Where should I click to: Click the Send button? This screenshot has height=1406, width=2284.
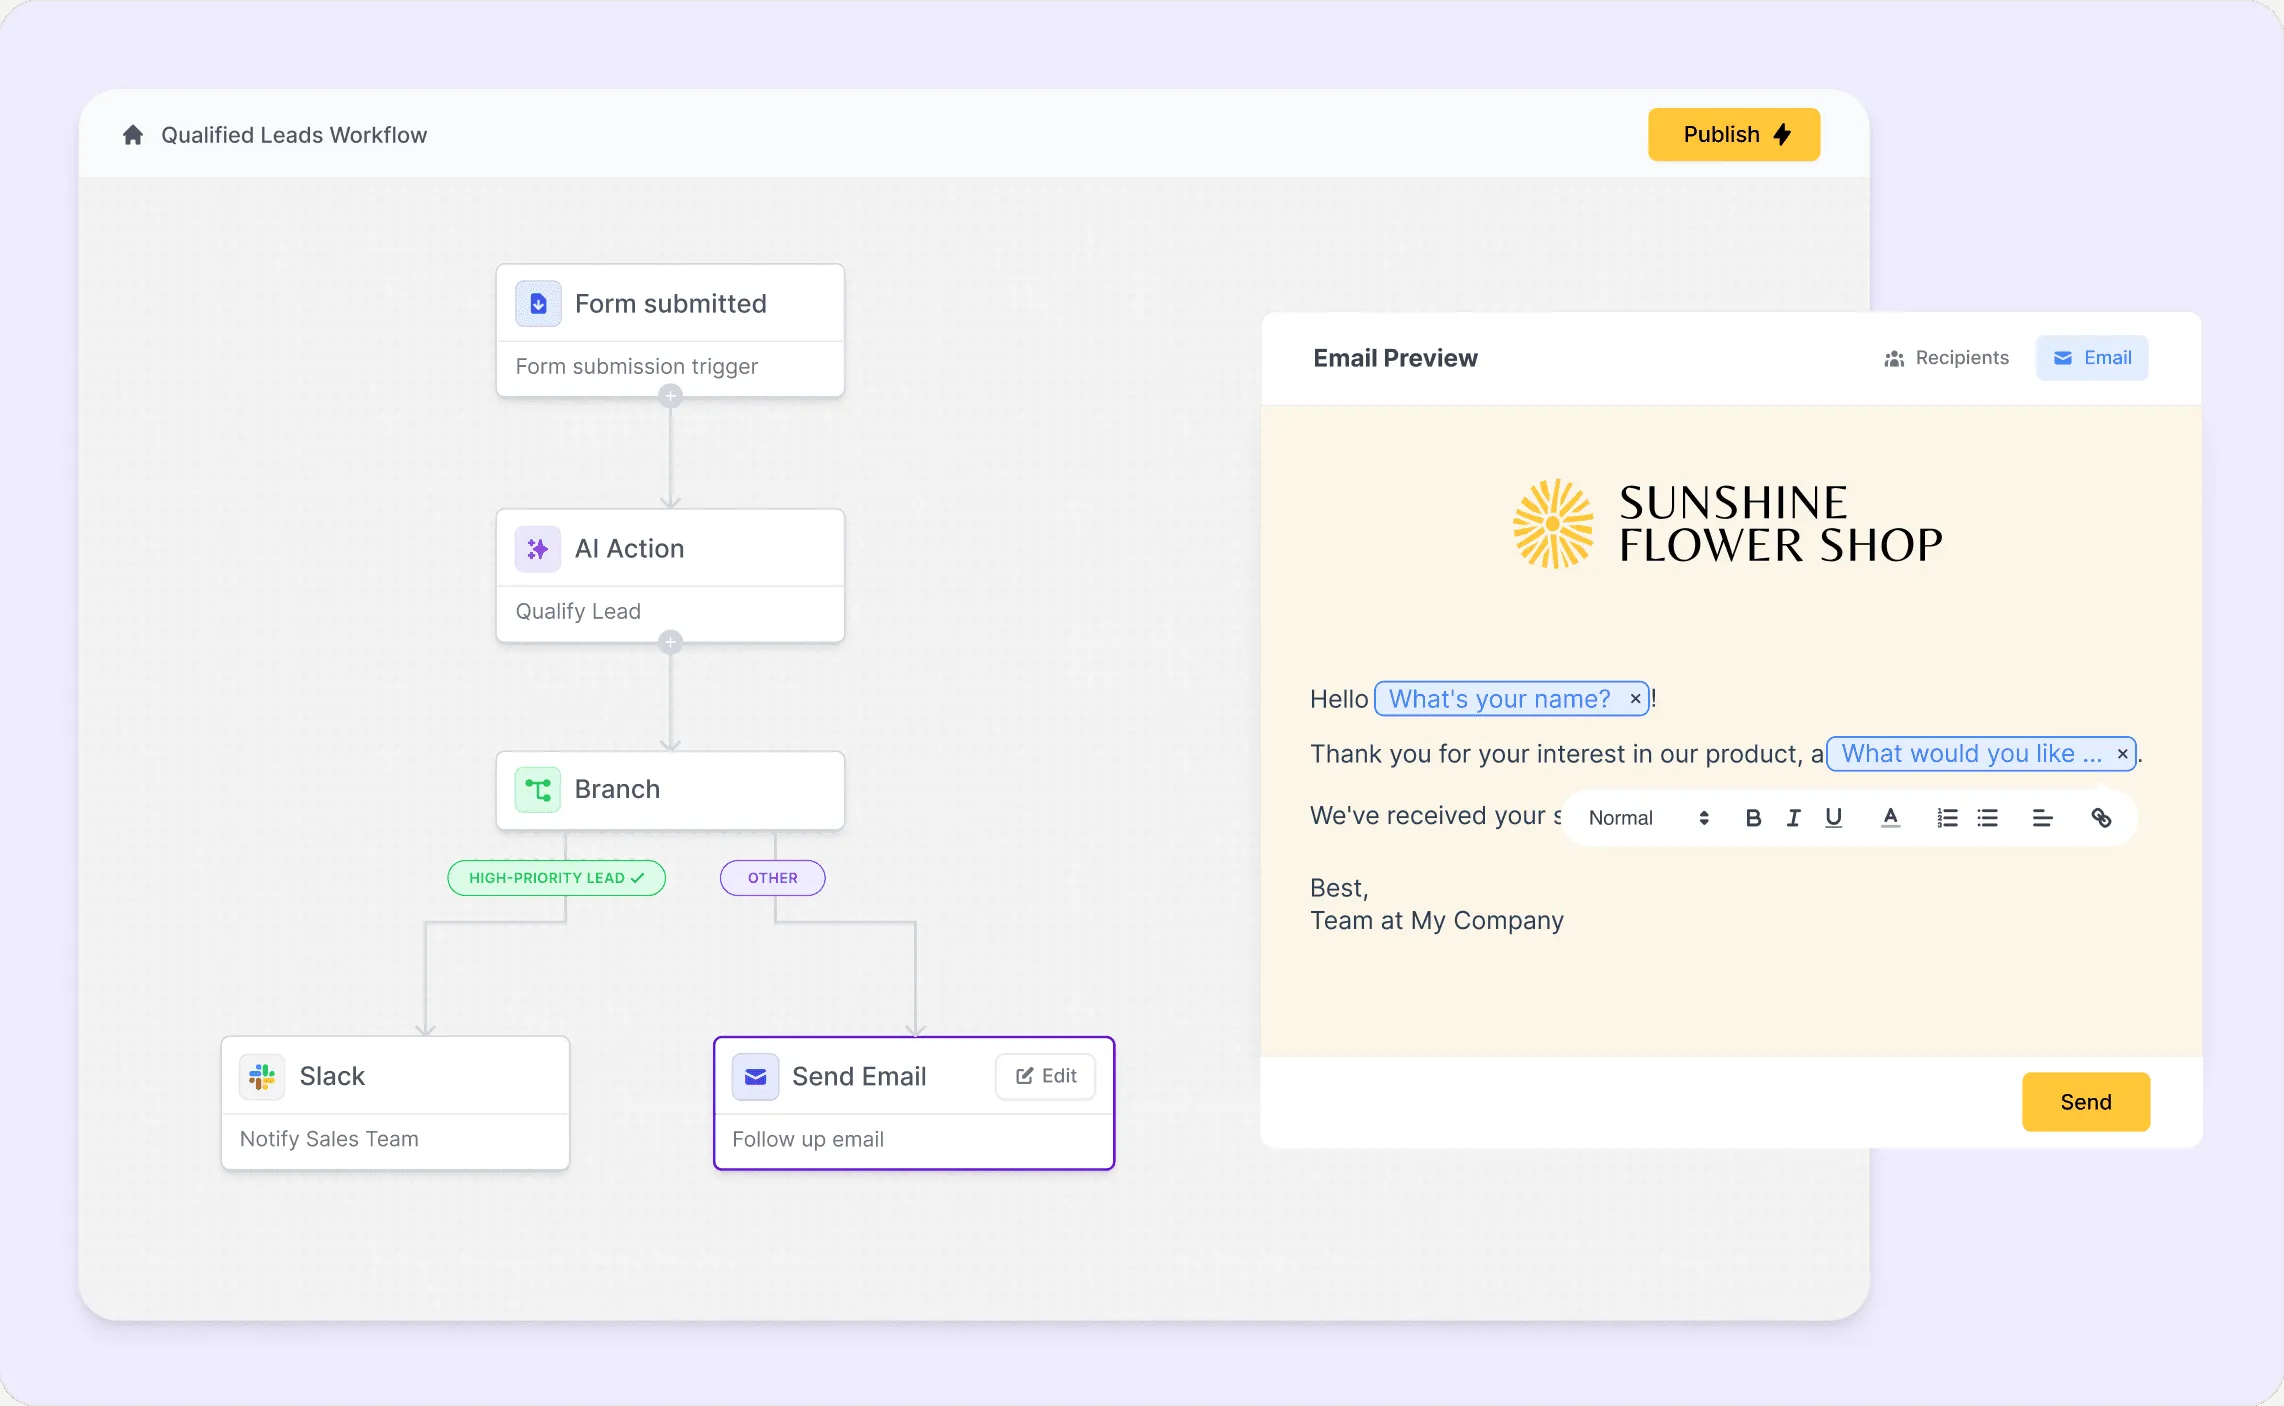pyautogui.click(x=2086, y=1102)
